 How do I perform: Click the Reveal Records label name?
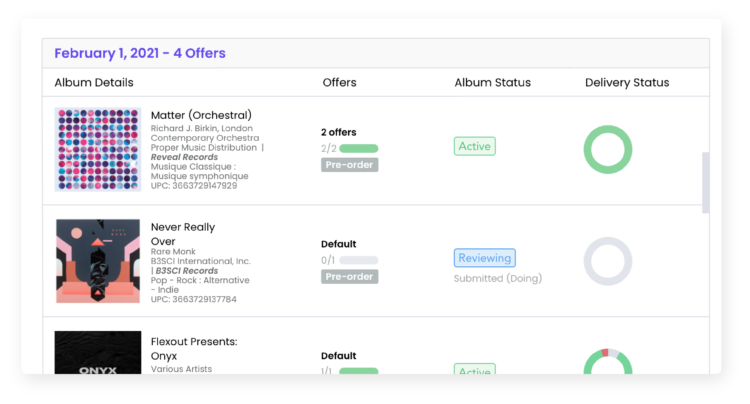click(x=184, y=157)
